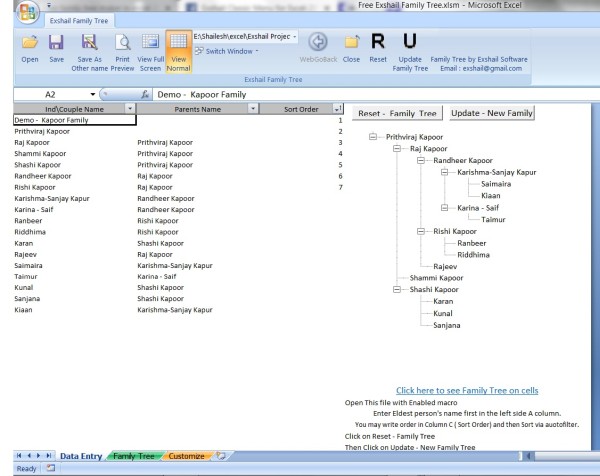
Task: Collapse the Shashi Kapoor tree node
Action: (397, 289)
